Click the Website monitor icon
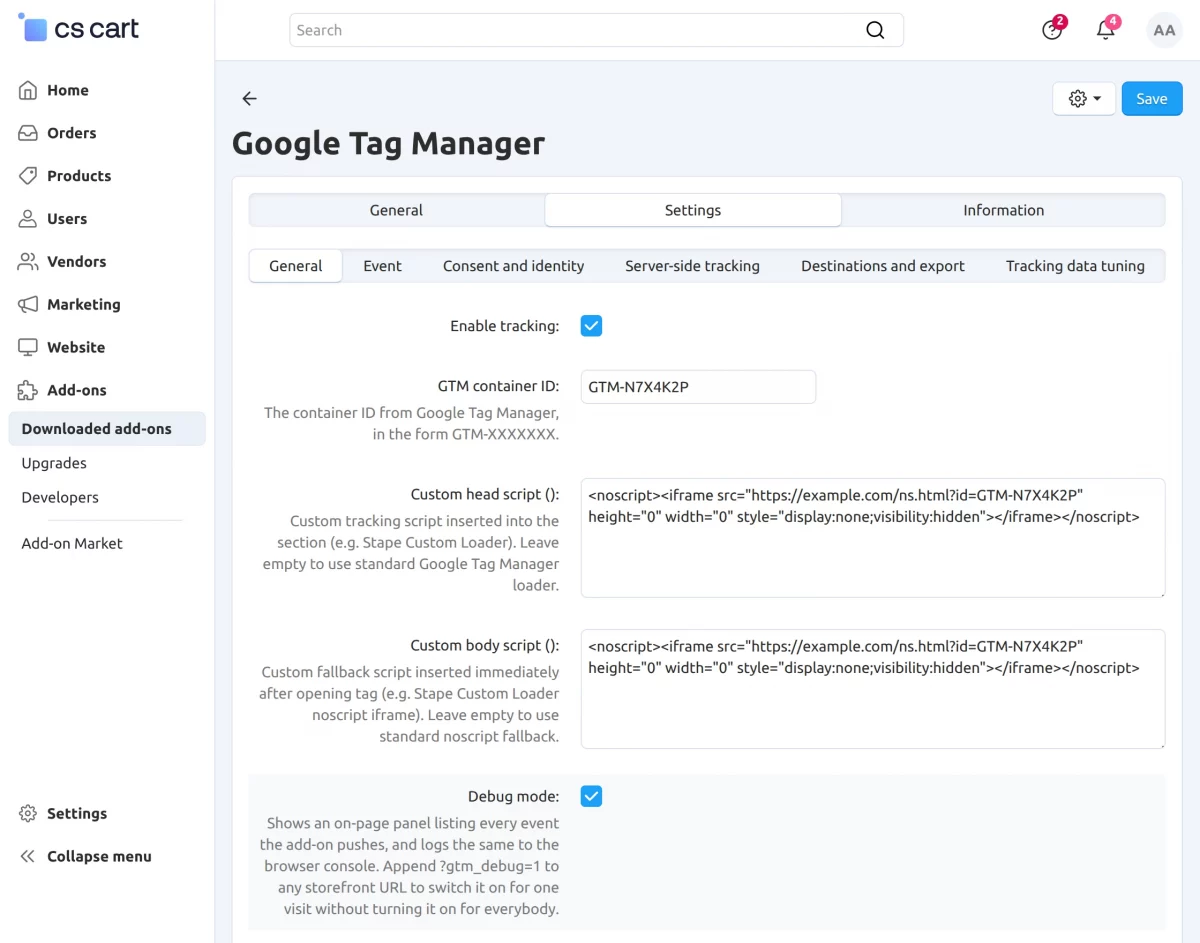1200x943 pixels. pos(28,348)
